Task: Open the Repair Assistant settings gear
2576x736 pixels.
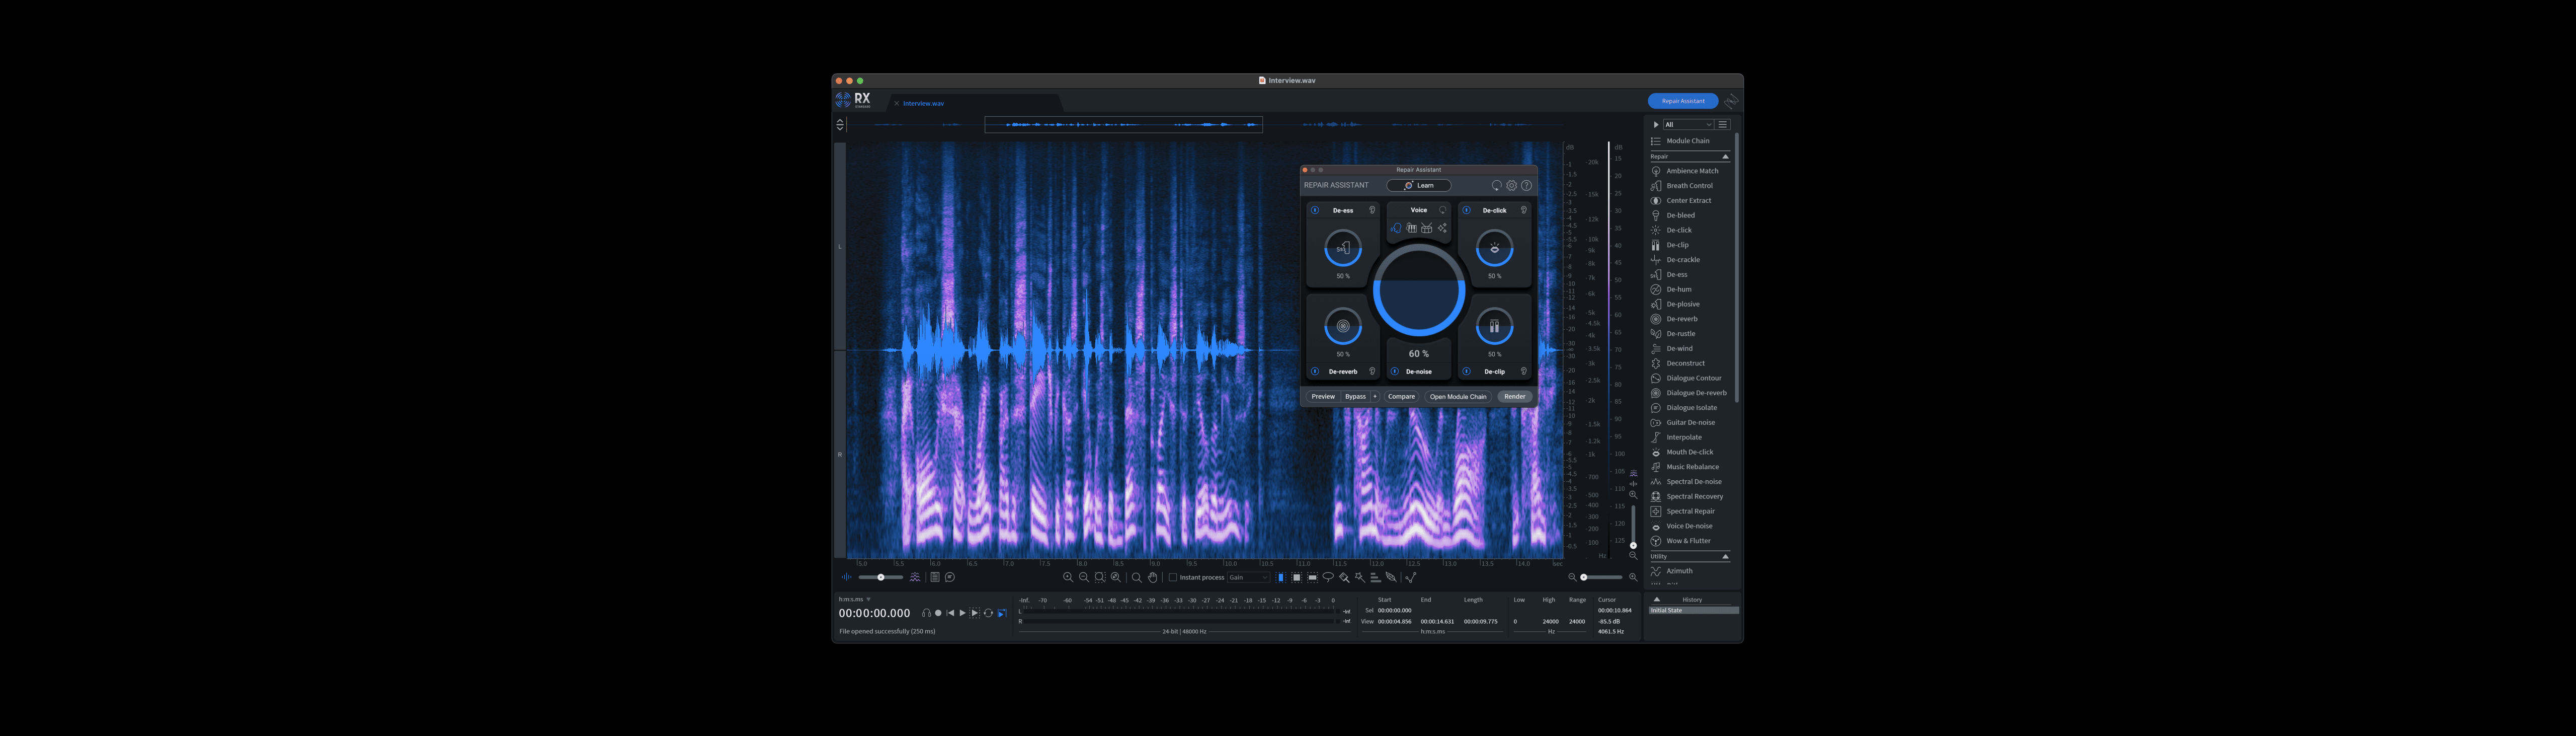Action: [x=1511, y=185]
